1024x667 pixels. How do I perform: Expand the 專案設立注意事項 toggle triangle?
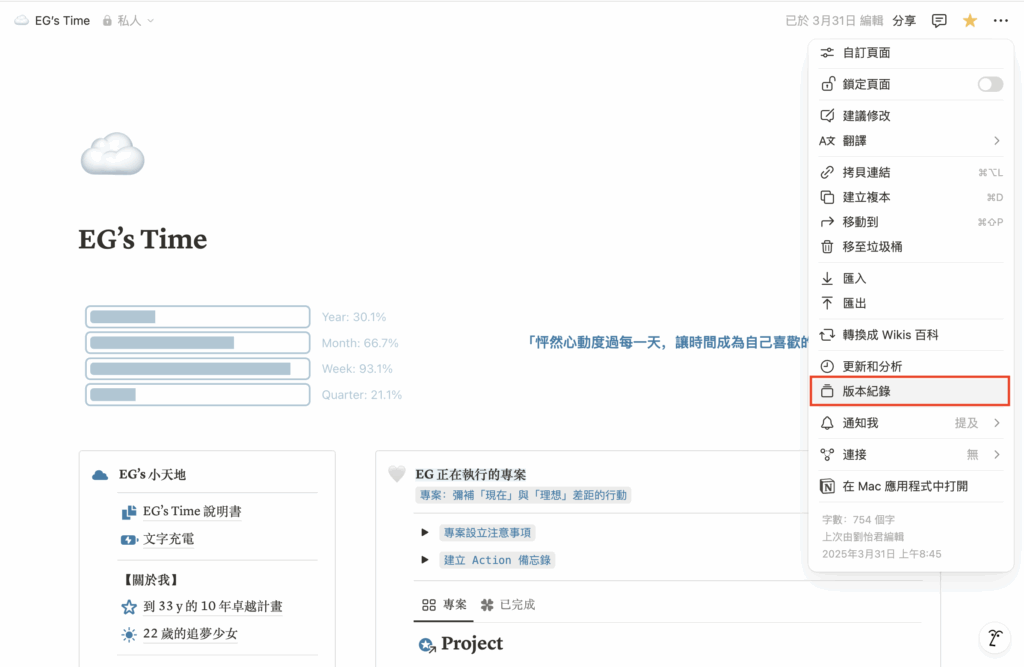point(425,533)
